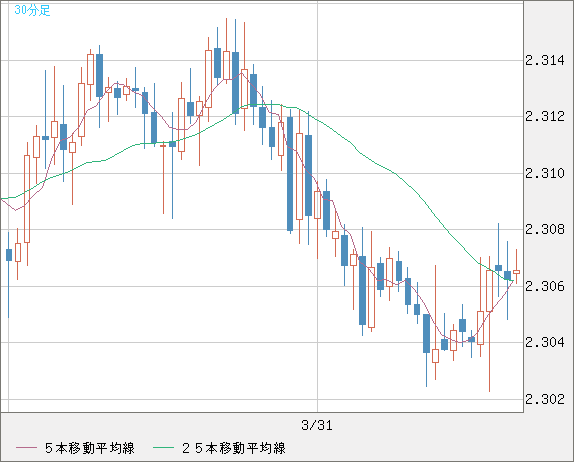Click the 2.312 price axis label
The width and height of the screenshot is (574, 462).
click(x=545, y=117)
